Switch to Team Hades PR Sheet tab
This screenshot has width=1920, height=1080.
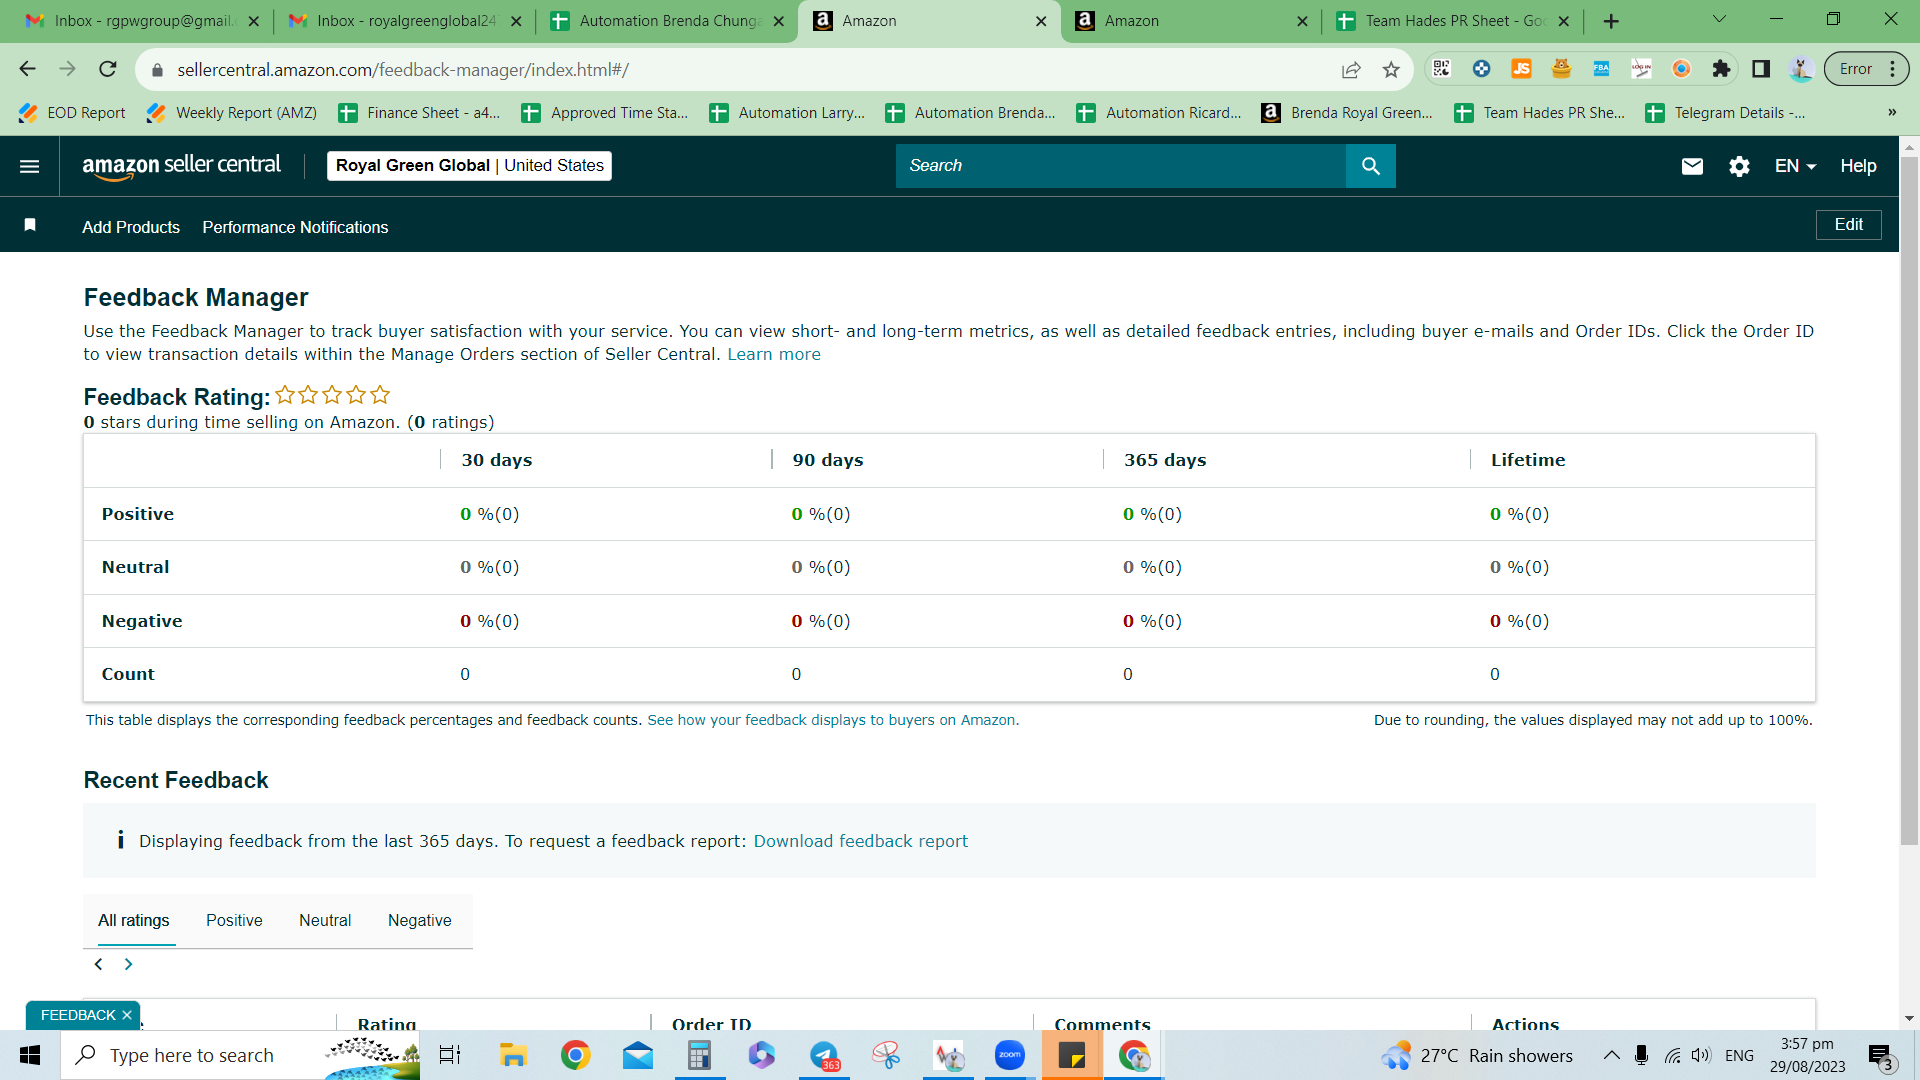click(x=1456, y=21)
